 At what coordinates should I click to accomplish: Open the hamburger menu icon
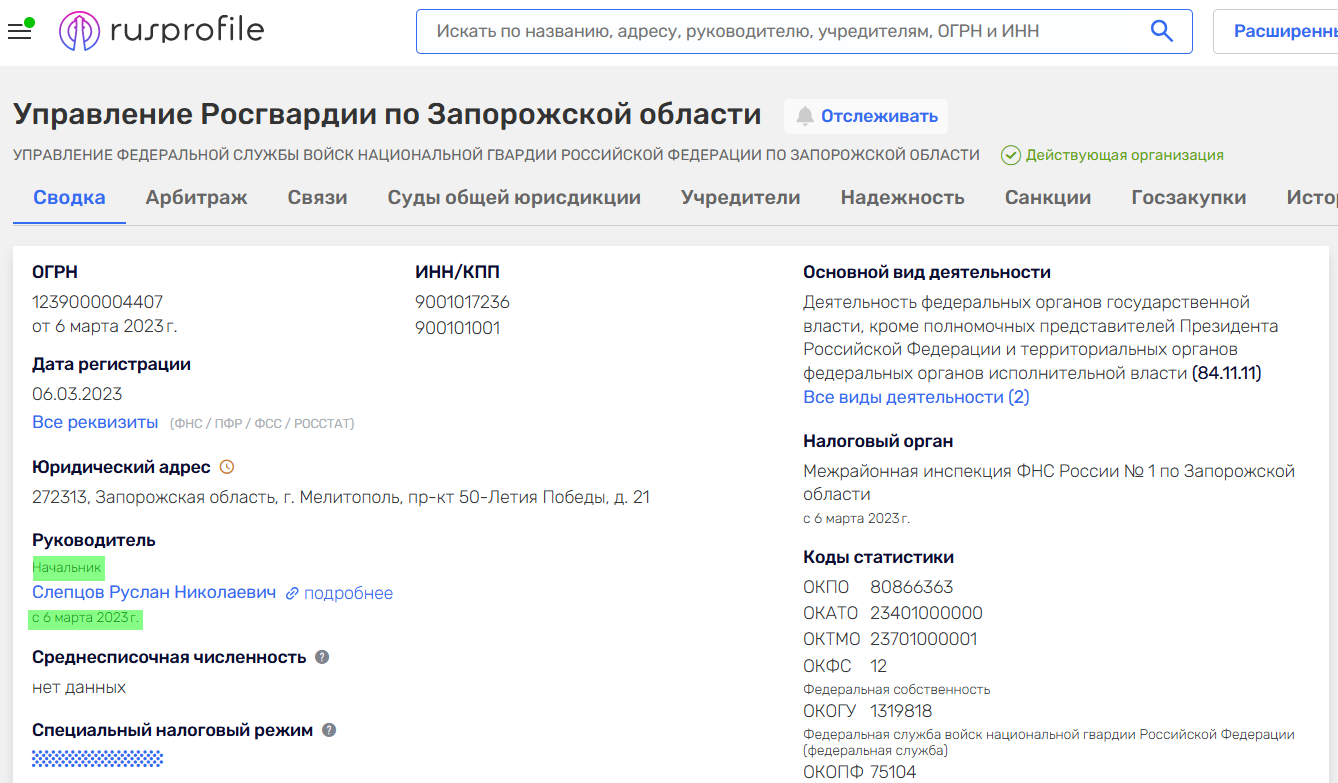coord(19,32)
